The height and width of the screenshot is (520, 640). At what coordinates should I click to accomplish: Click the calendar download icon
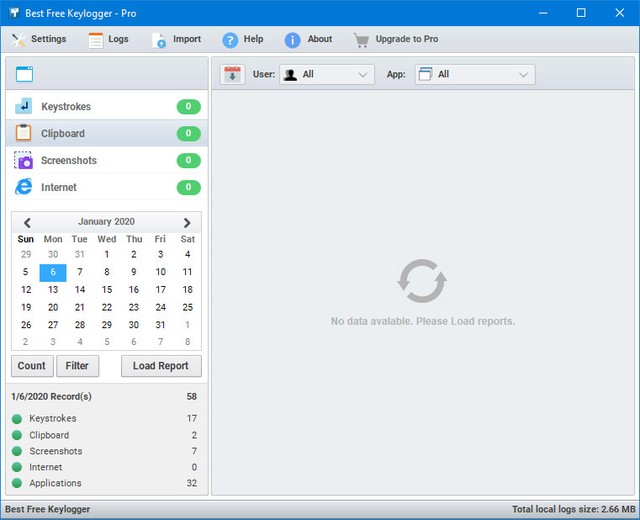click(x=232, y=75)
